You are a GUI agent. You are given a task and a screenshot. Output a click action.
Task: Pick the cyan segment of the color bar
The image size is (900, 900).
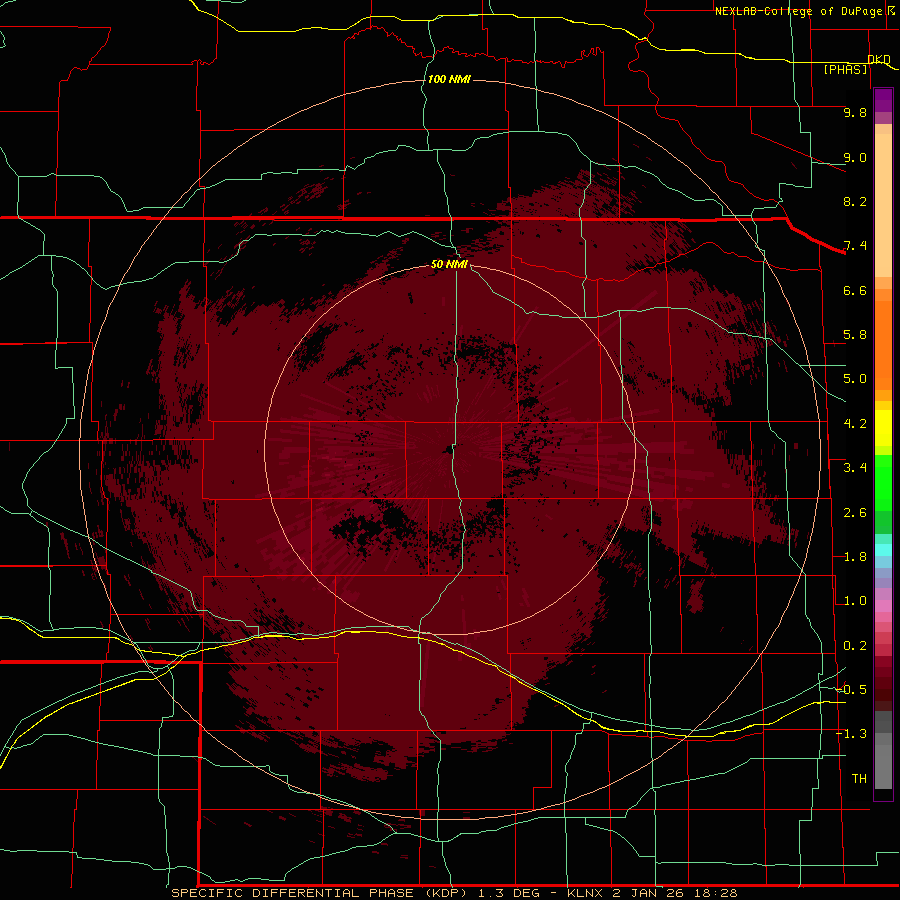[x=883, y=549]
